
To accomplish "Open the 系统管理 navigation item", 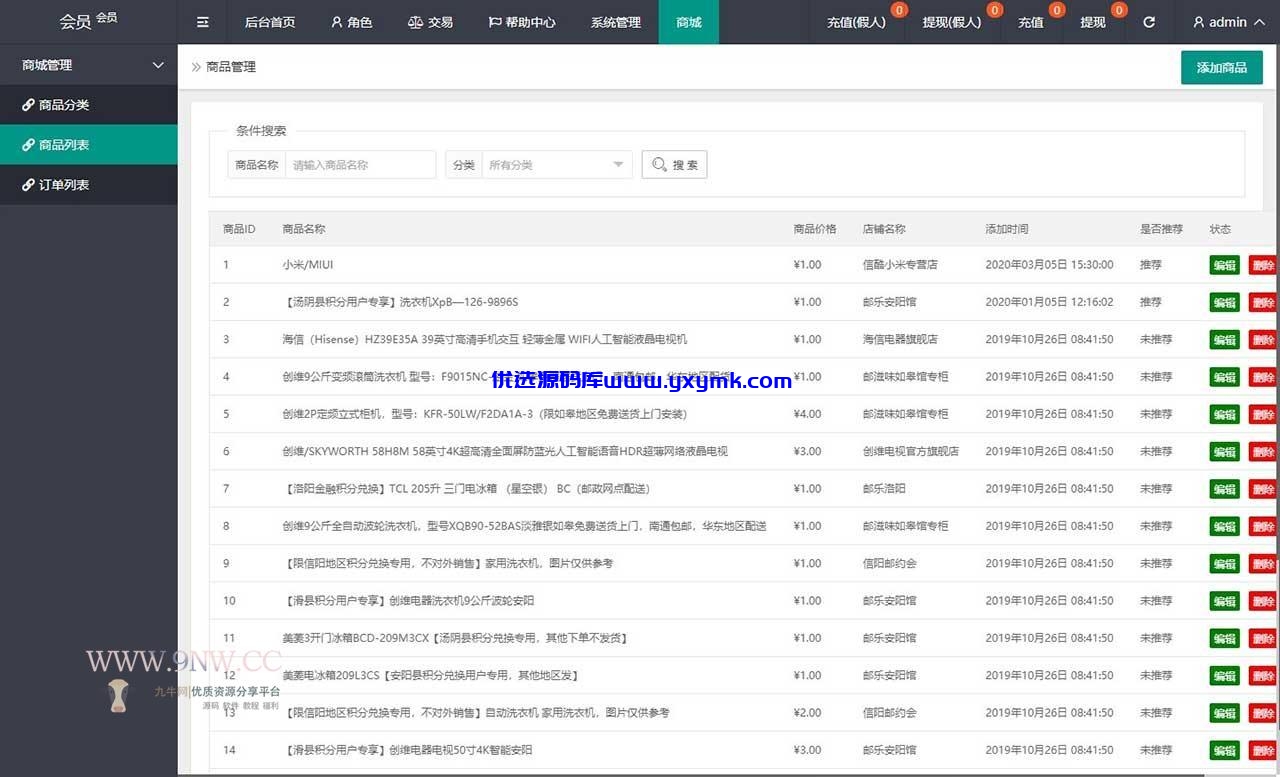I will pyautogui.click(x=616, y=22).
